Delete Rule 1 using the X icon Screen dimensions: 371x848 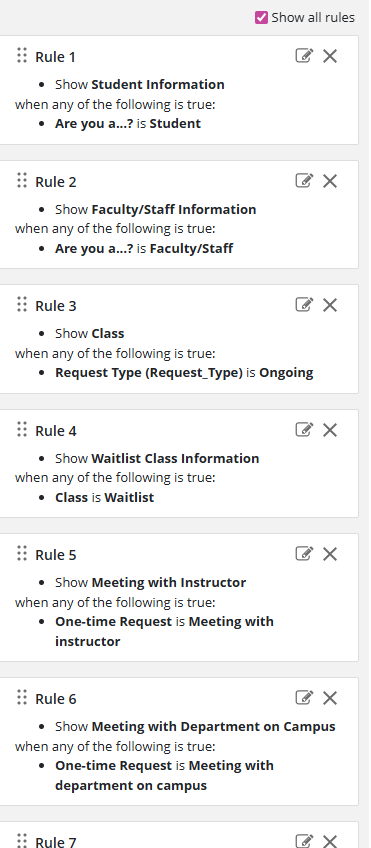[x=330, y=56]
